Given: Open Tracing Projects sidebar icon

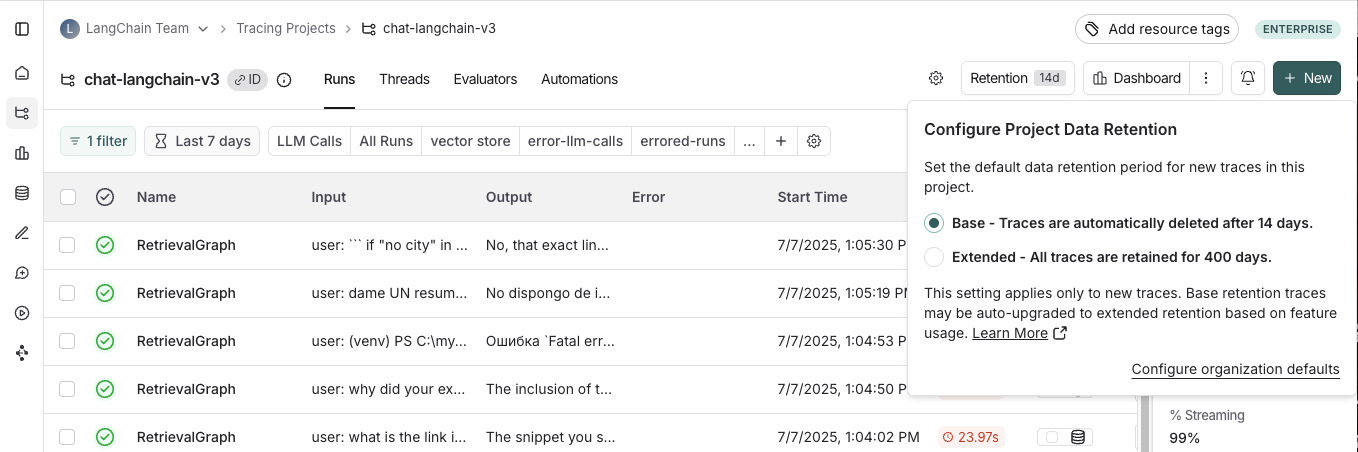Looking at the screenshot, I should 22,113.
